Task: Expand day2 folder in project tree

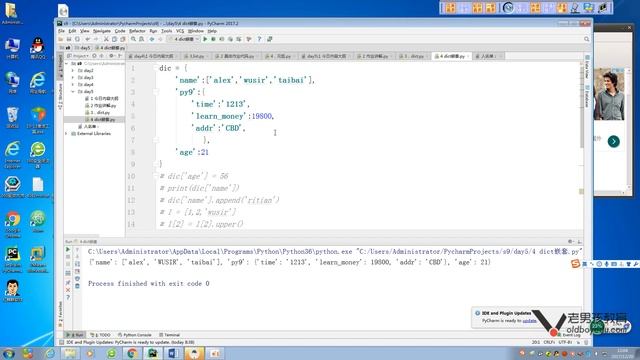Action: [x=73, y=71]
